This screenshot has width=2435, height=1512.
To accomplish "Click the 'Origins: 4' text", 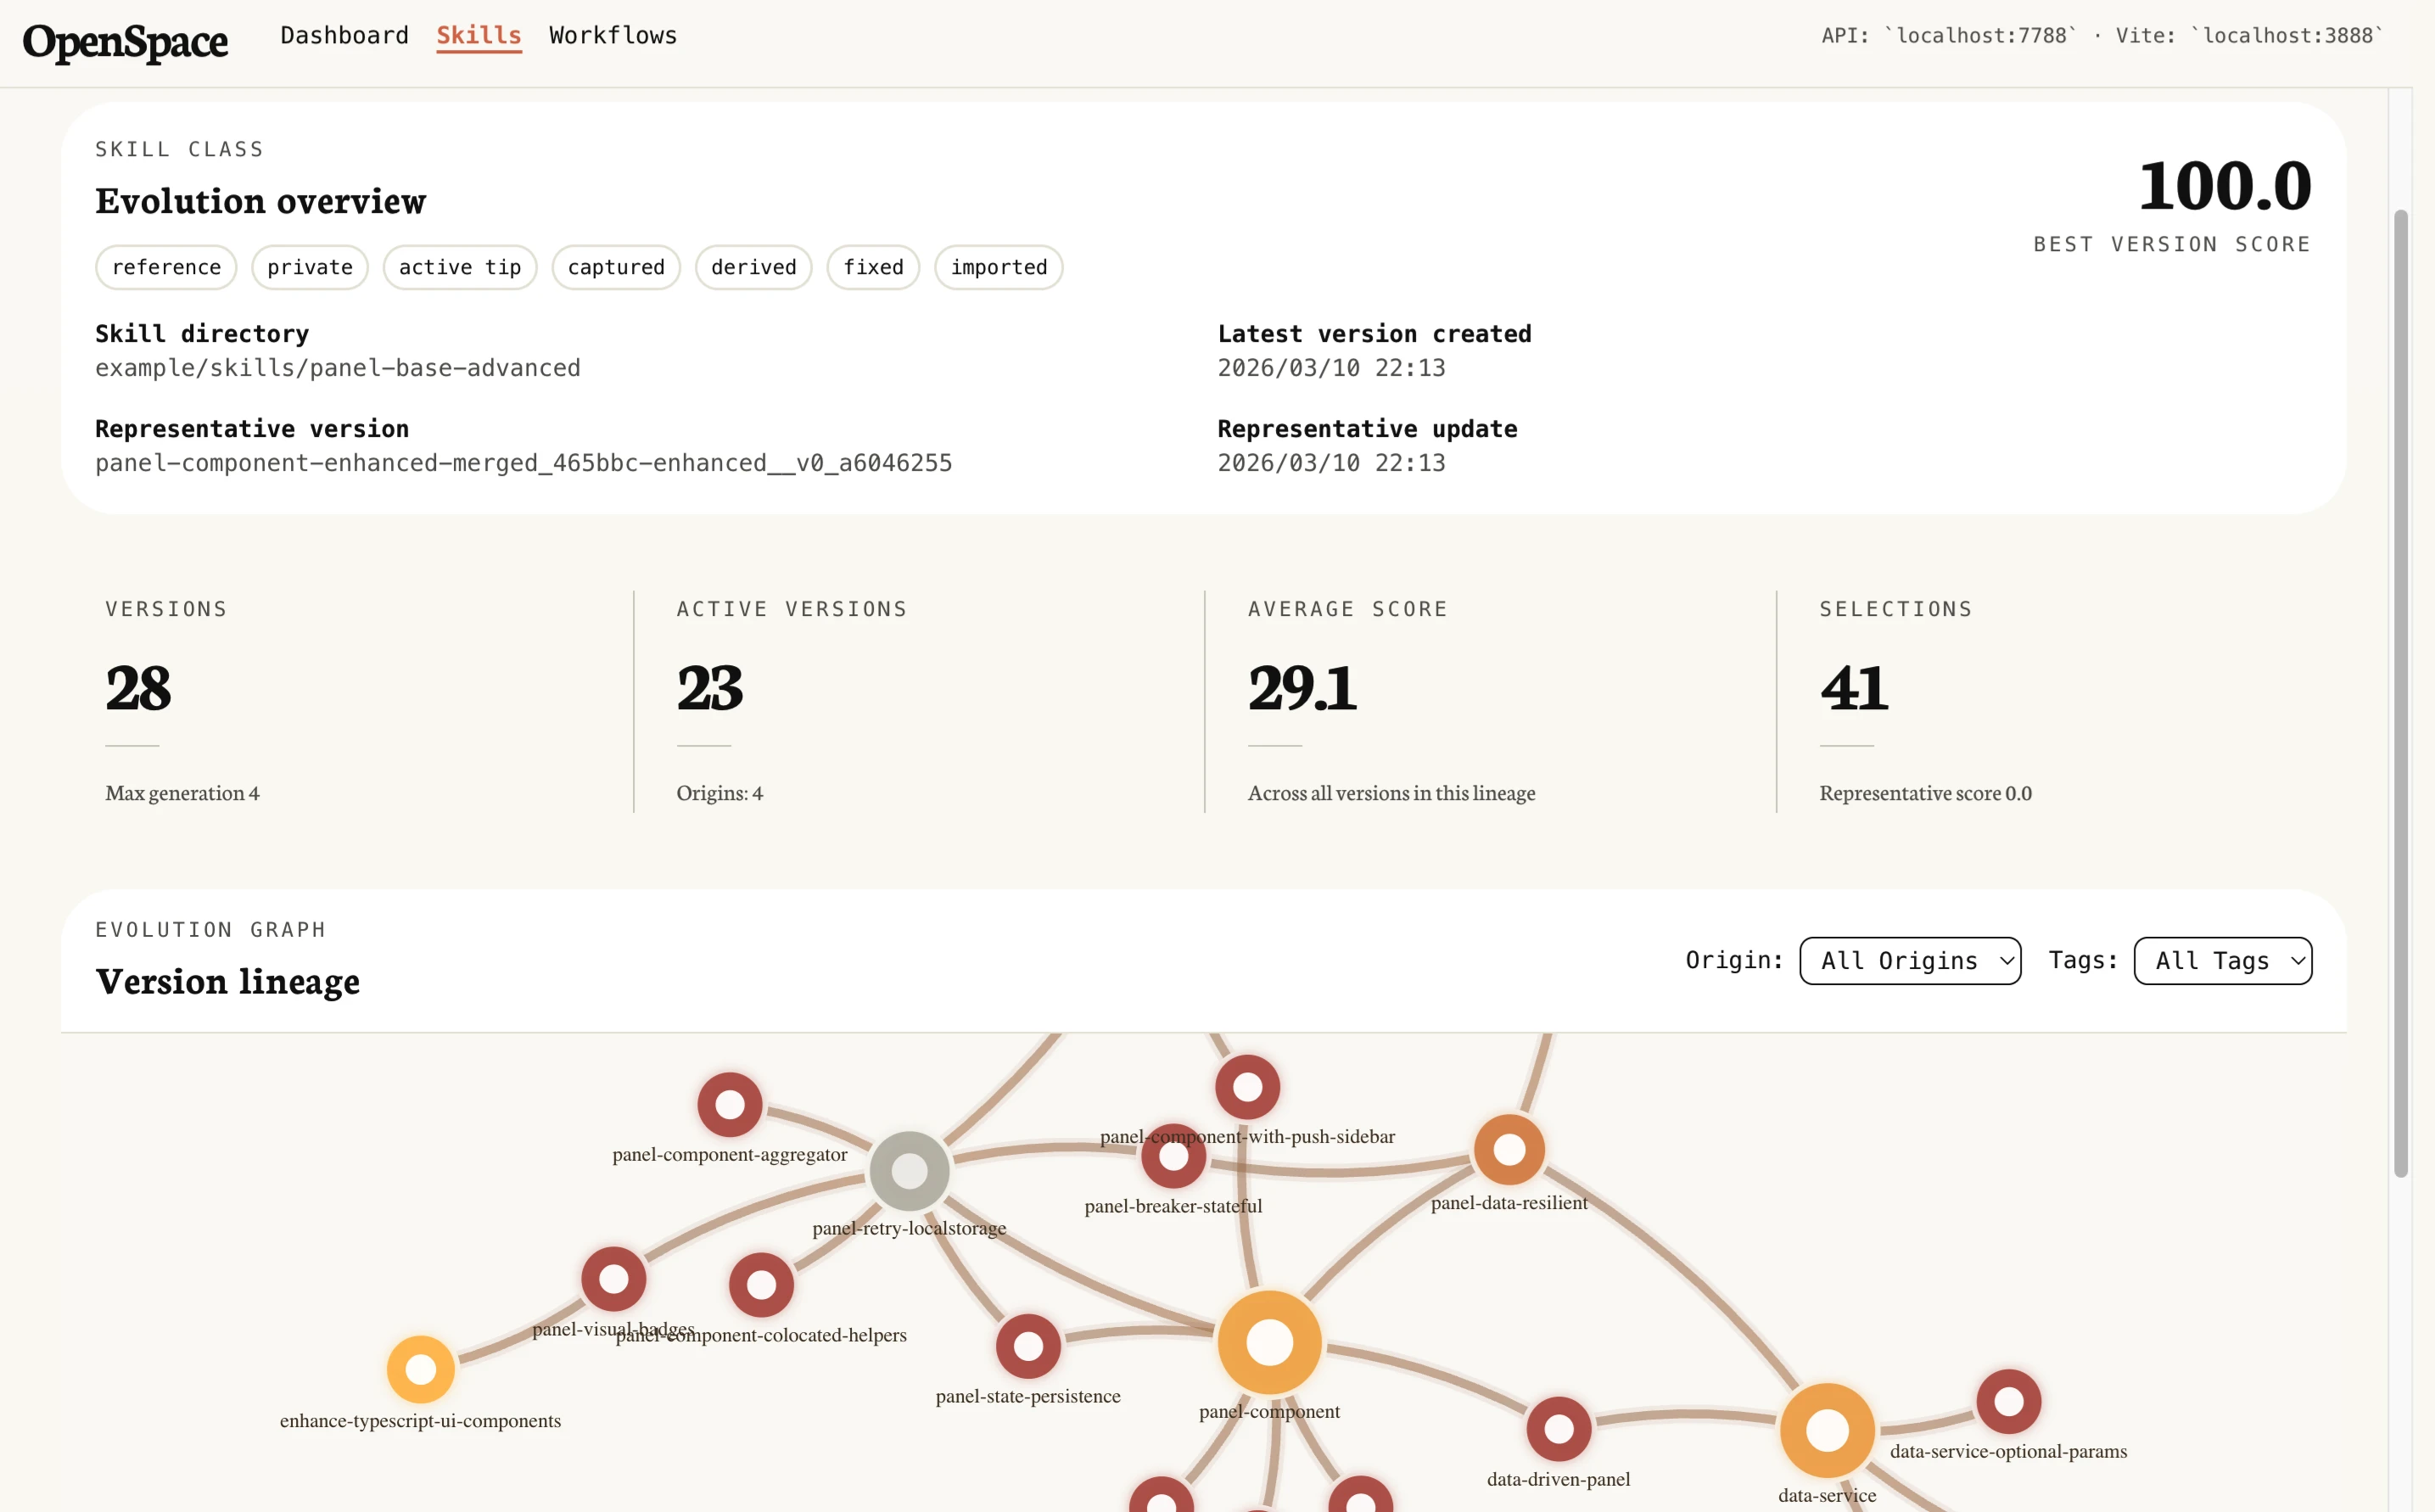I will [x=720, y=793].
